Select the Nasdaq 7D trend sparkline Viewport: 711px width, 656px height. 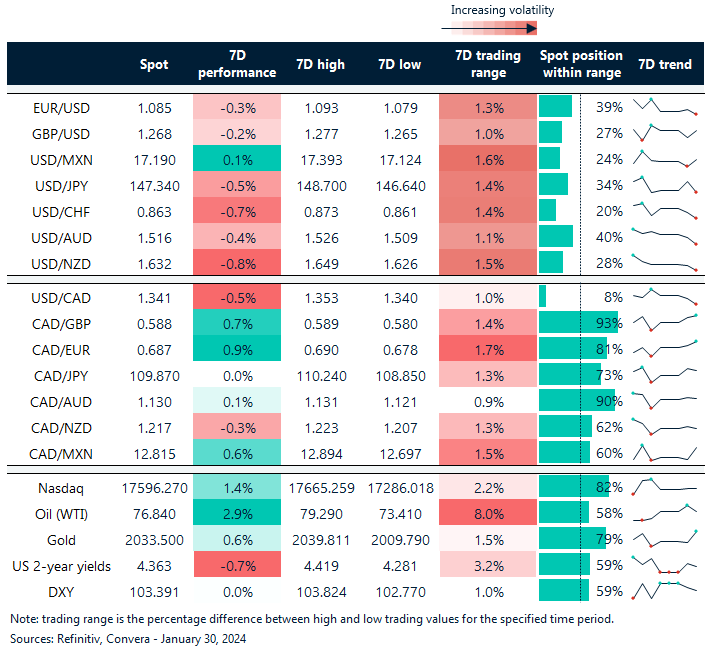point(665,487)
